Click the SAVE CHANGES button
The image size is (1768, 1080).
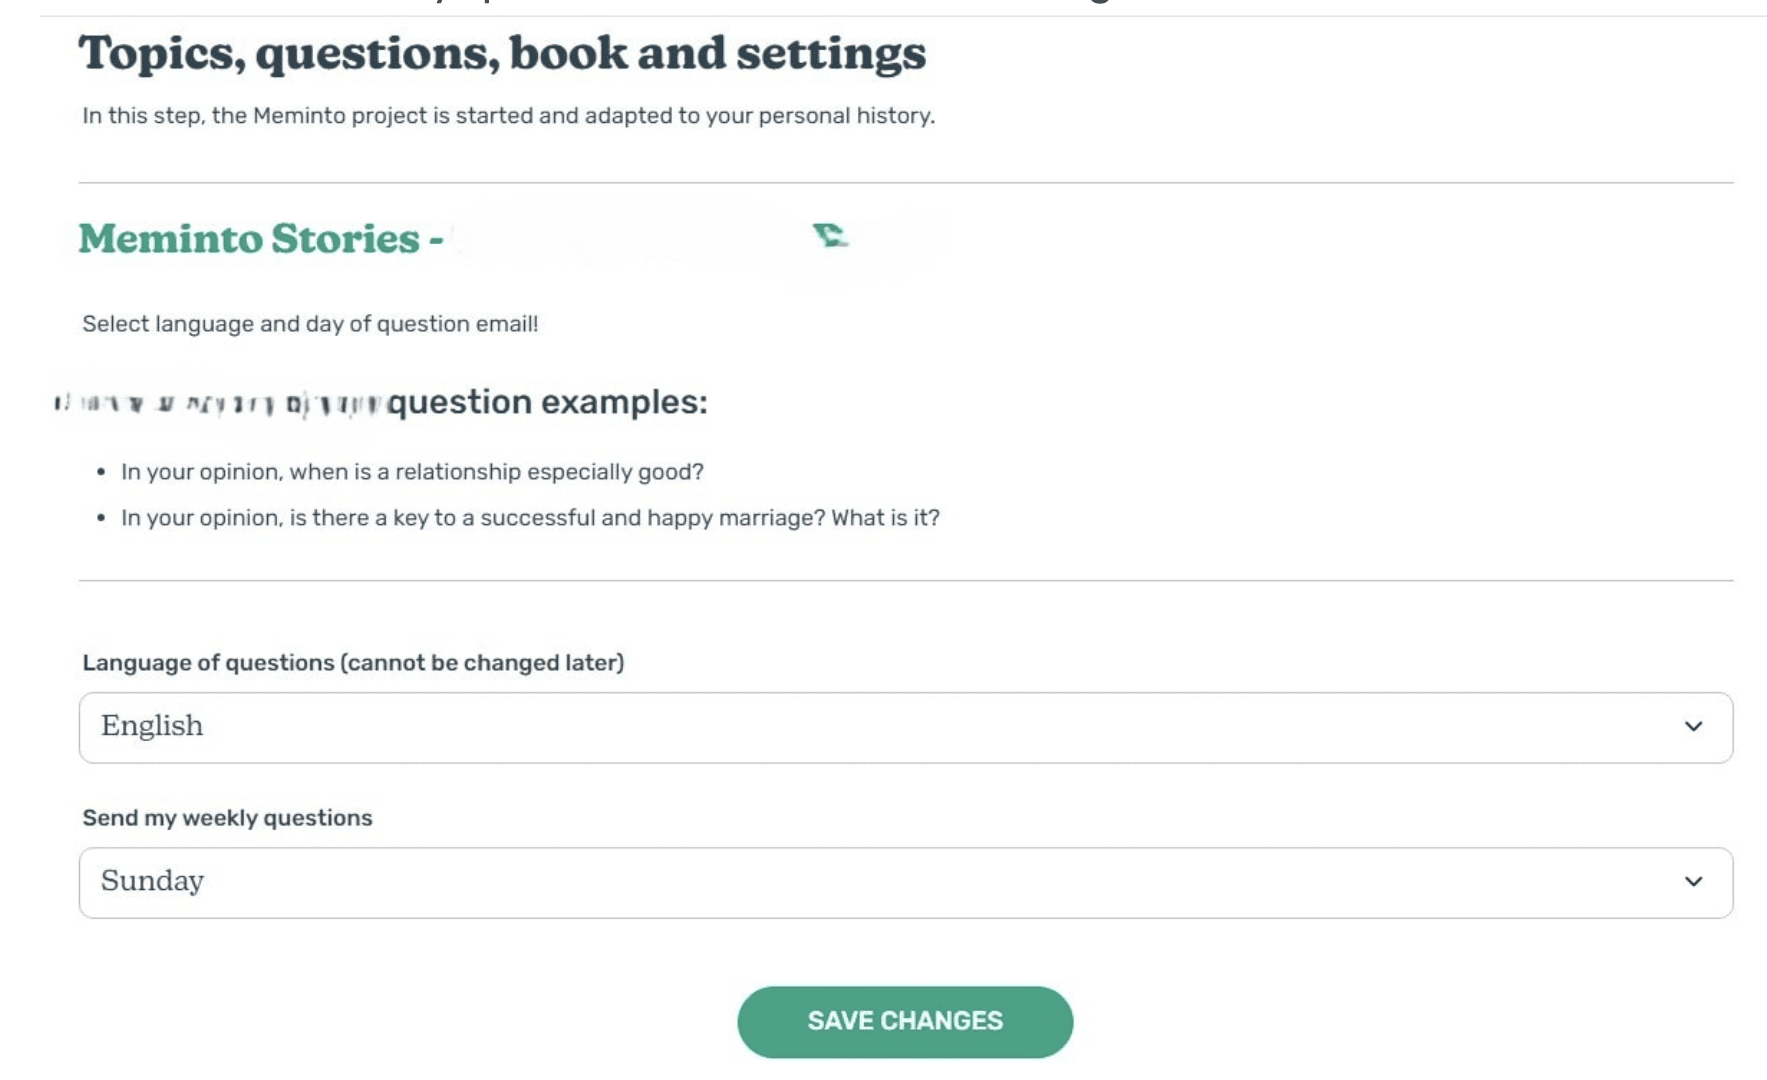[x=905, y=1021]
